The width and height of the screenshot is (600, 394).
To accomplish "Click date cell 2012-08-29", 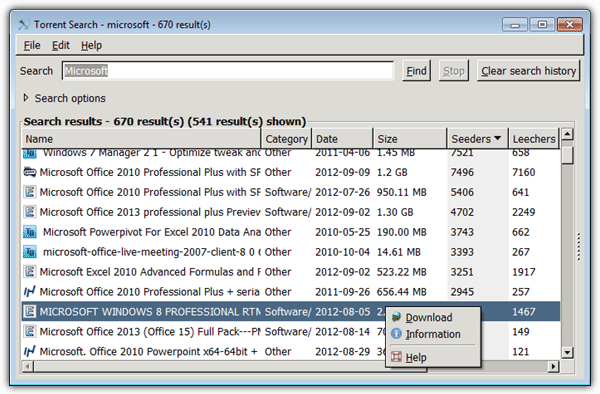I will pyautogui.click(x=342, y=351).
